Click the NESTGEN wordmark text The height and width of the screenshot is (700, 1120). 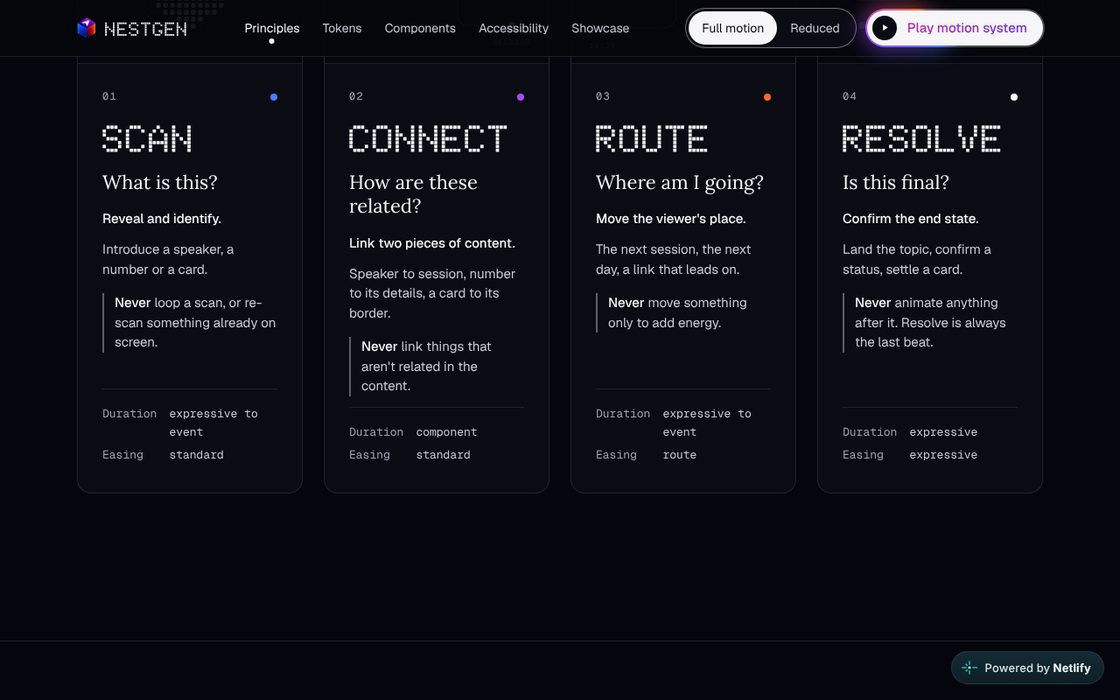click(146, 29)
